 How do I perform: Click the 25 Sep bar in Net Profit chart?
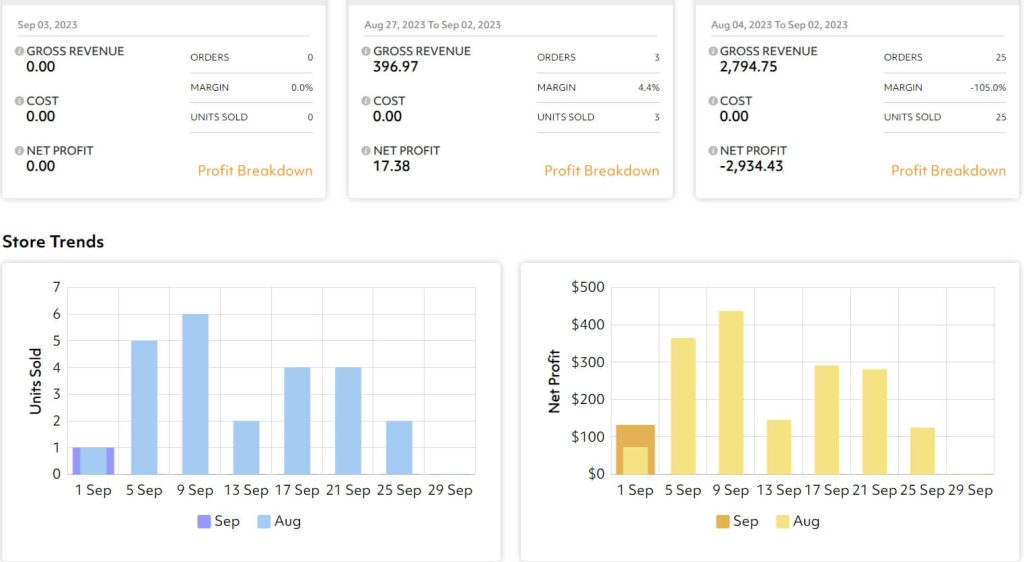click(x=922, y=451)
